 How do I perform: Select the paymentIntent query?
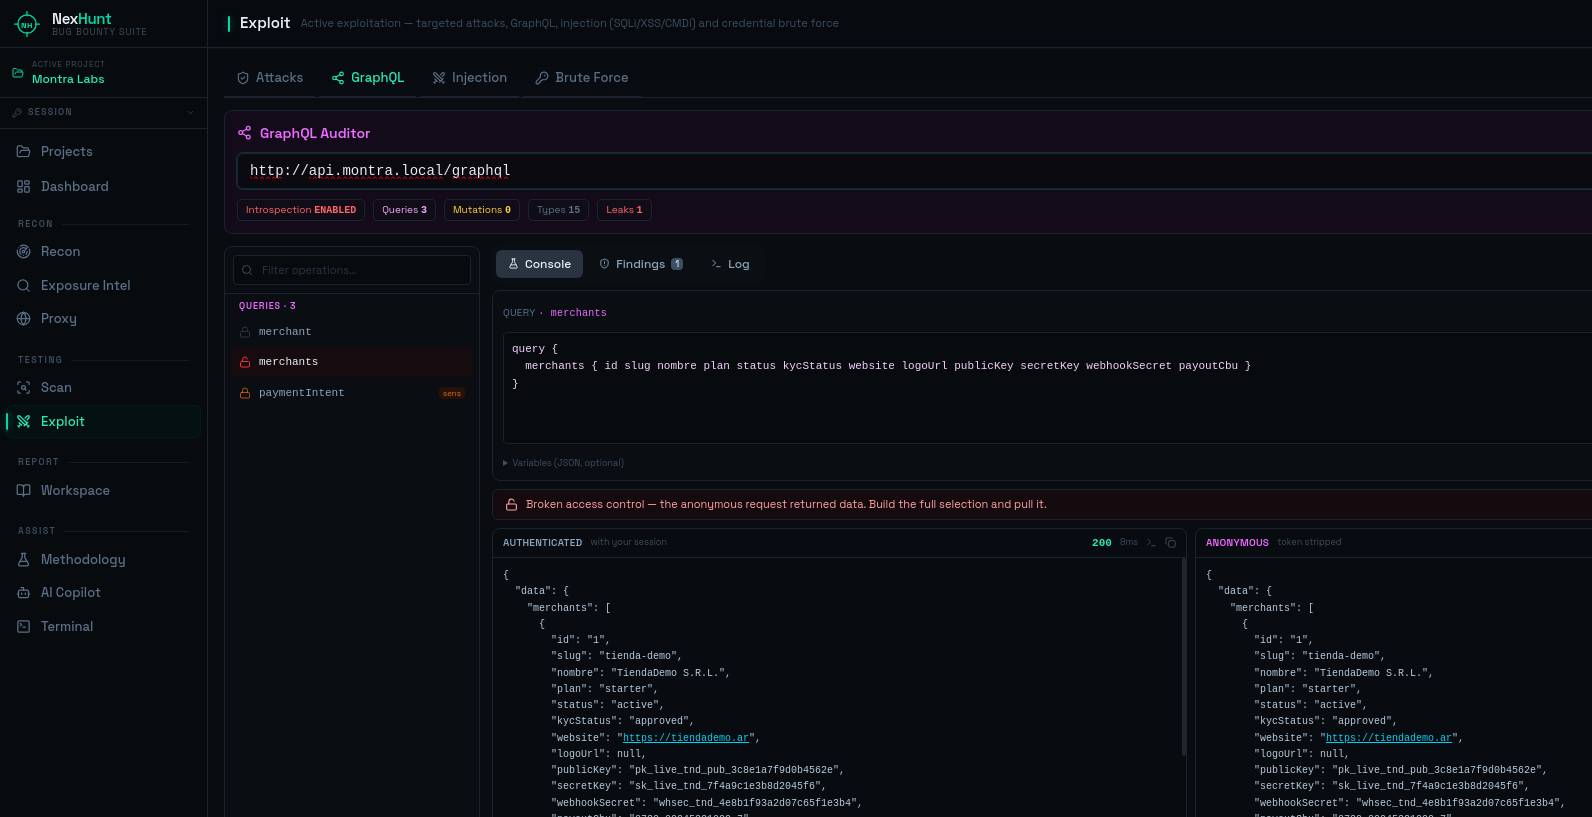[x=352, y=393]
